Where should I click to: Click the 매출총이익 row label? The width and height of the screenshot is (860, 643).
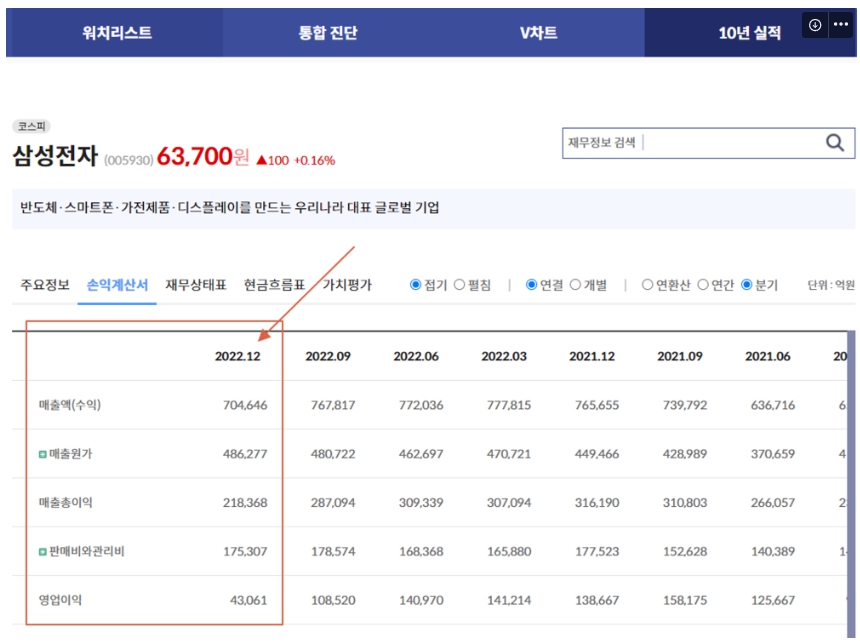(65, 503)
